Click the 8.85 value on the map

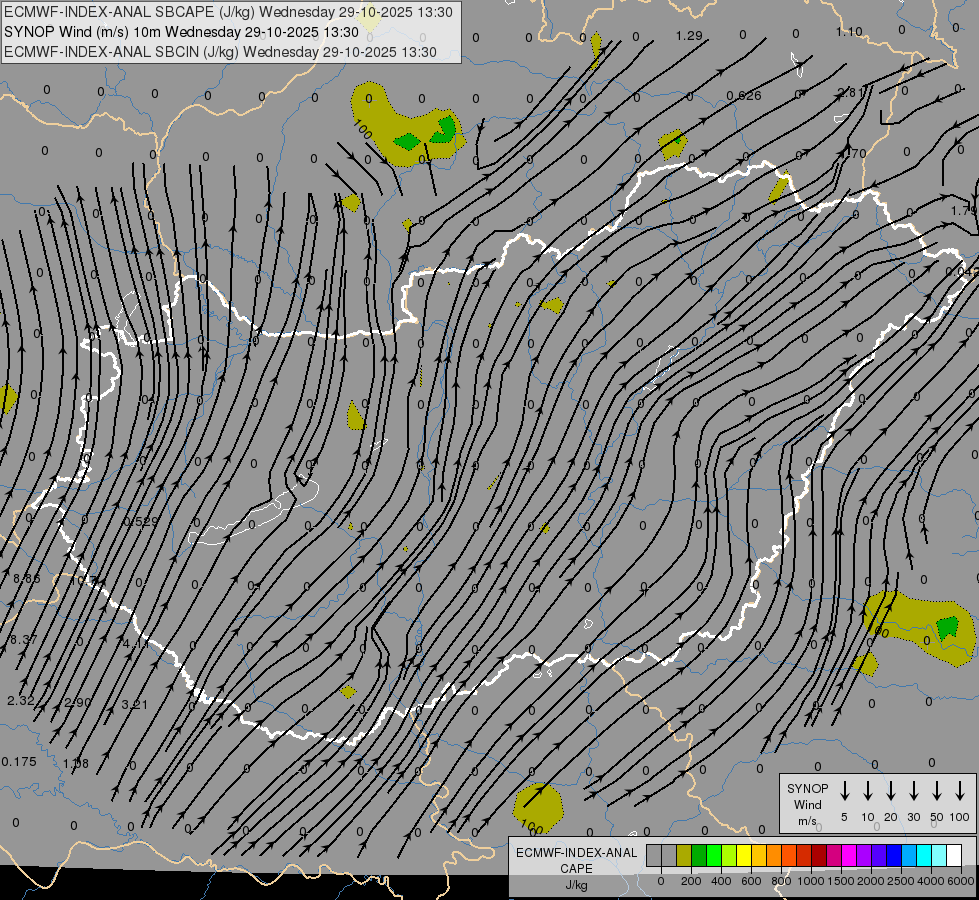(x=27, y=578)
